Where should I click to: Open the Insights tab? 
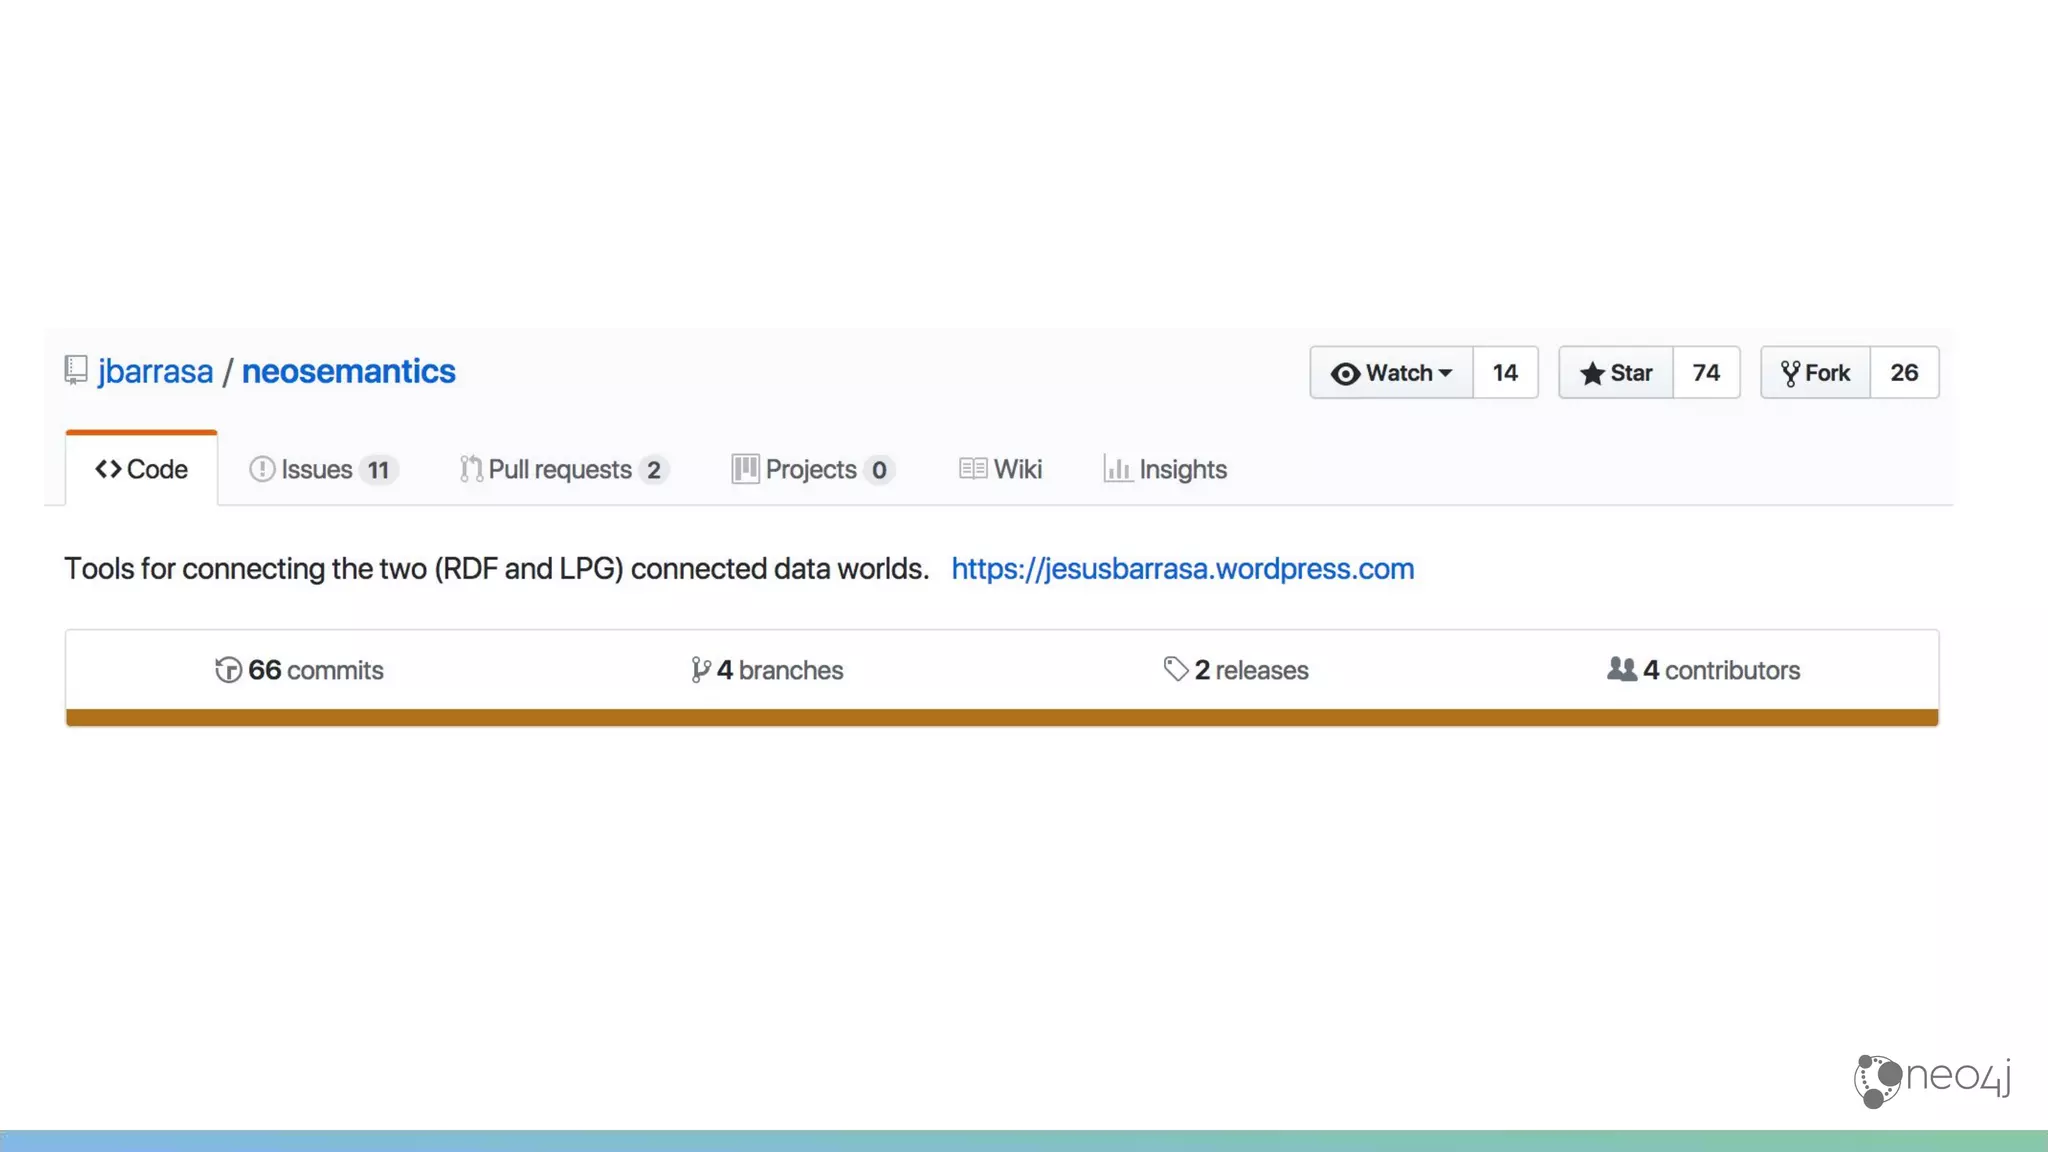pos(1166,469)
